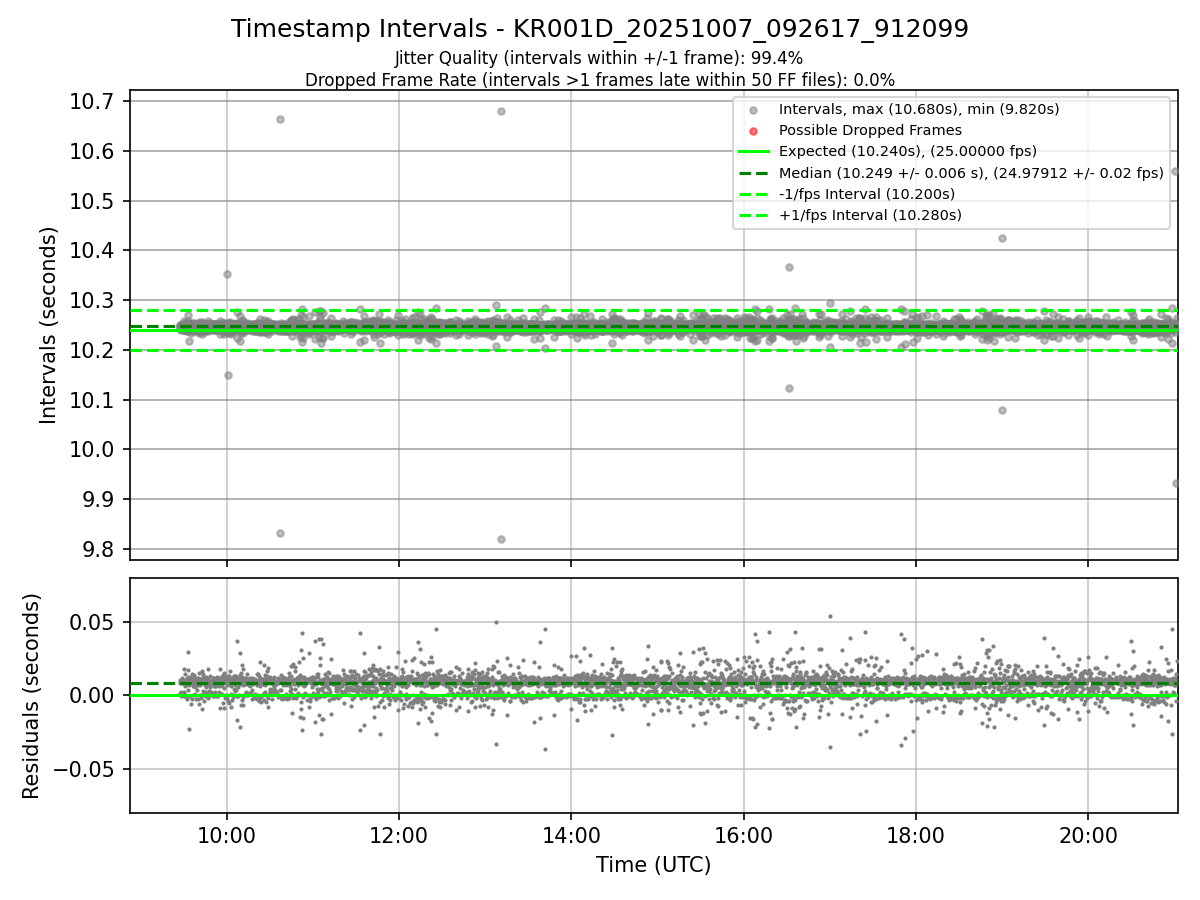
Task: Click the outlier point near 10.37s around 16:30
Action: pos(789,267)
